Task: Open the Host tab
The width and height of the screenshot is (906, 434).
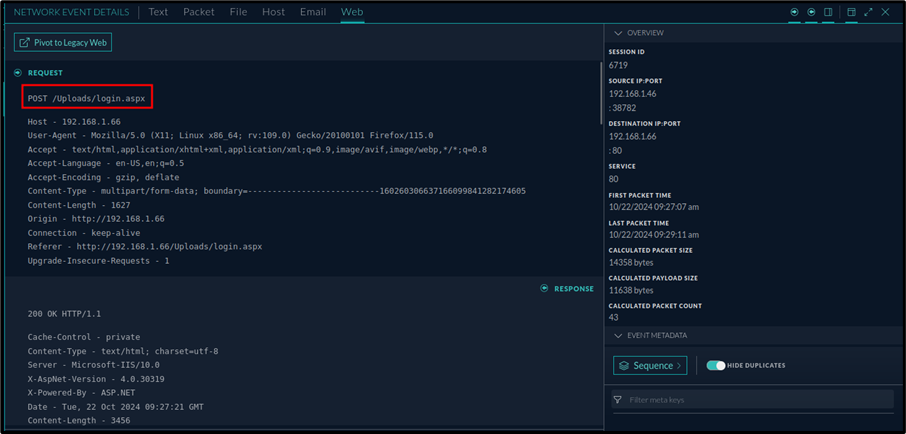Action: tap(273, 13)
